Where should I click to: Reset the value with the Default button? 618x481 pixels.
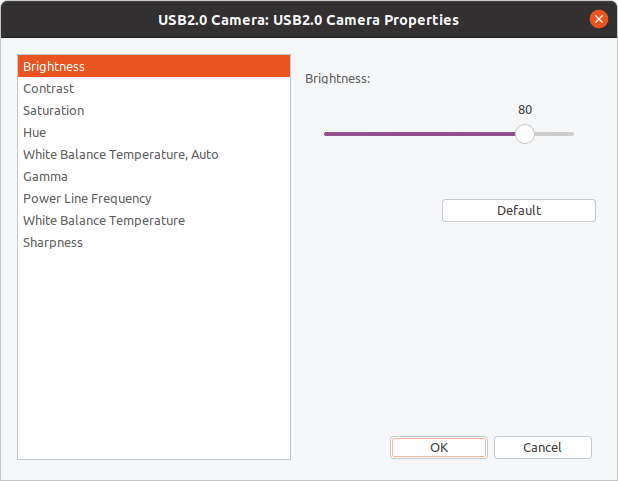tap(519, 211)
